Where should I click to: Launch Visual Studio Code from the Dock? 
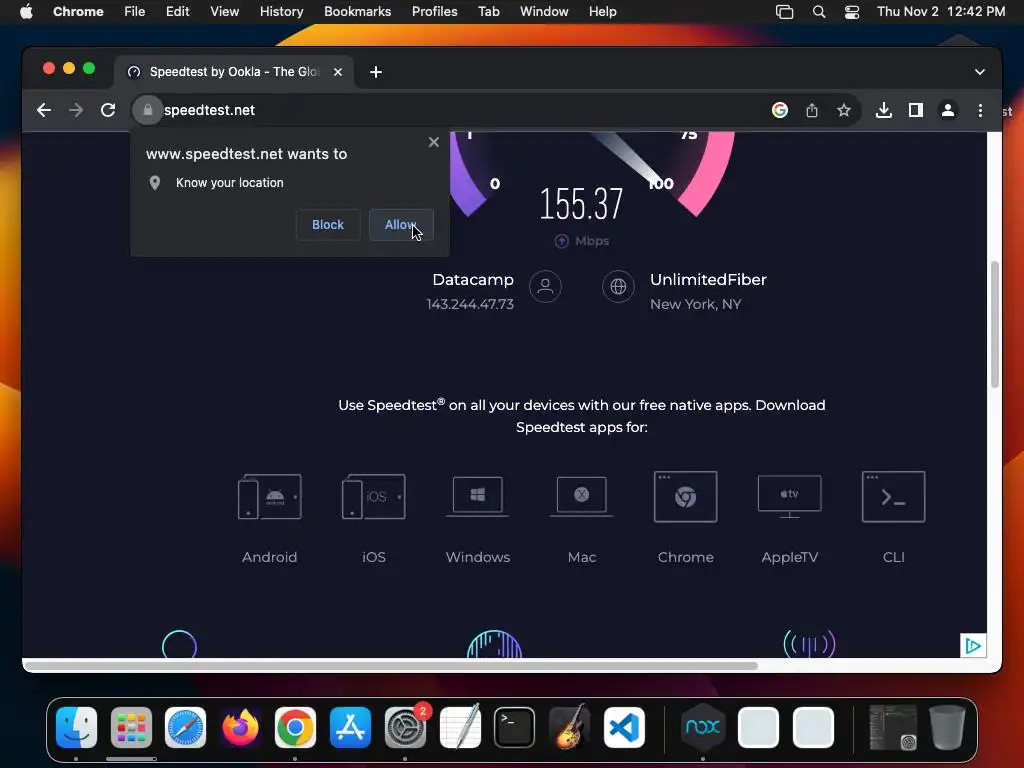[624, 727]
